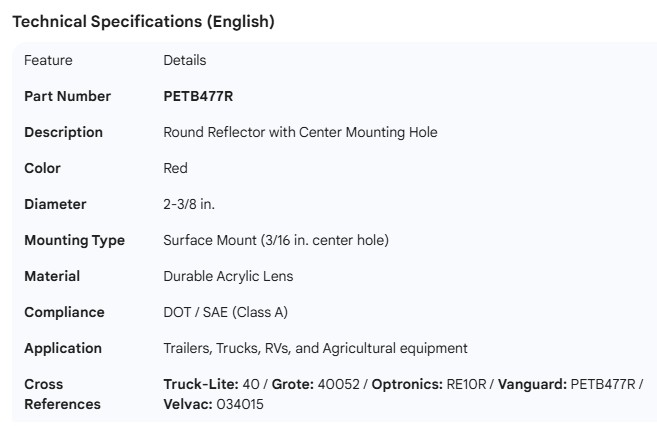This screenshot has height=426, width=657.
Task: Select the Cross References row label
Action: point(62,394)
